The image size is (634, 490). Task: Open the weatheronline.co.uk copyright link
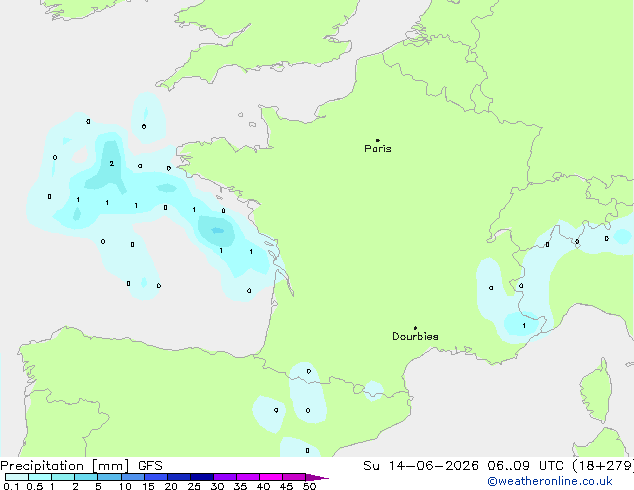coord(550,481)
